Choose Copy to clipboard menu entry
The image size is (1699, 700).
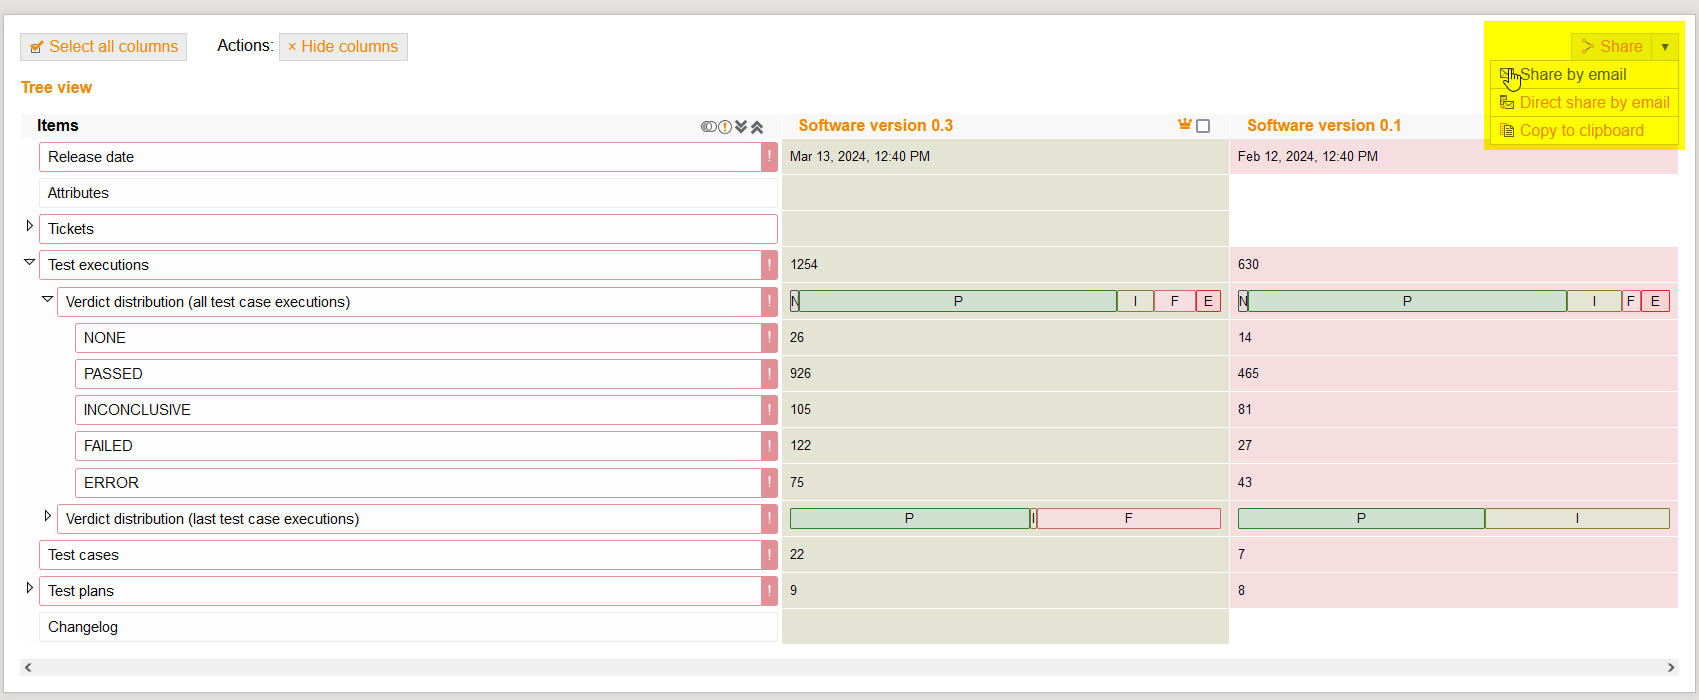pyautogui.click(x=1584, y=131)
